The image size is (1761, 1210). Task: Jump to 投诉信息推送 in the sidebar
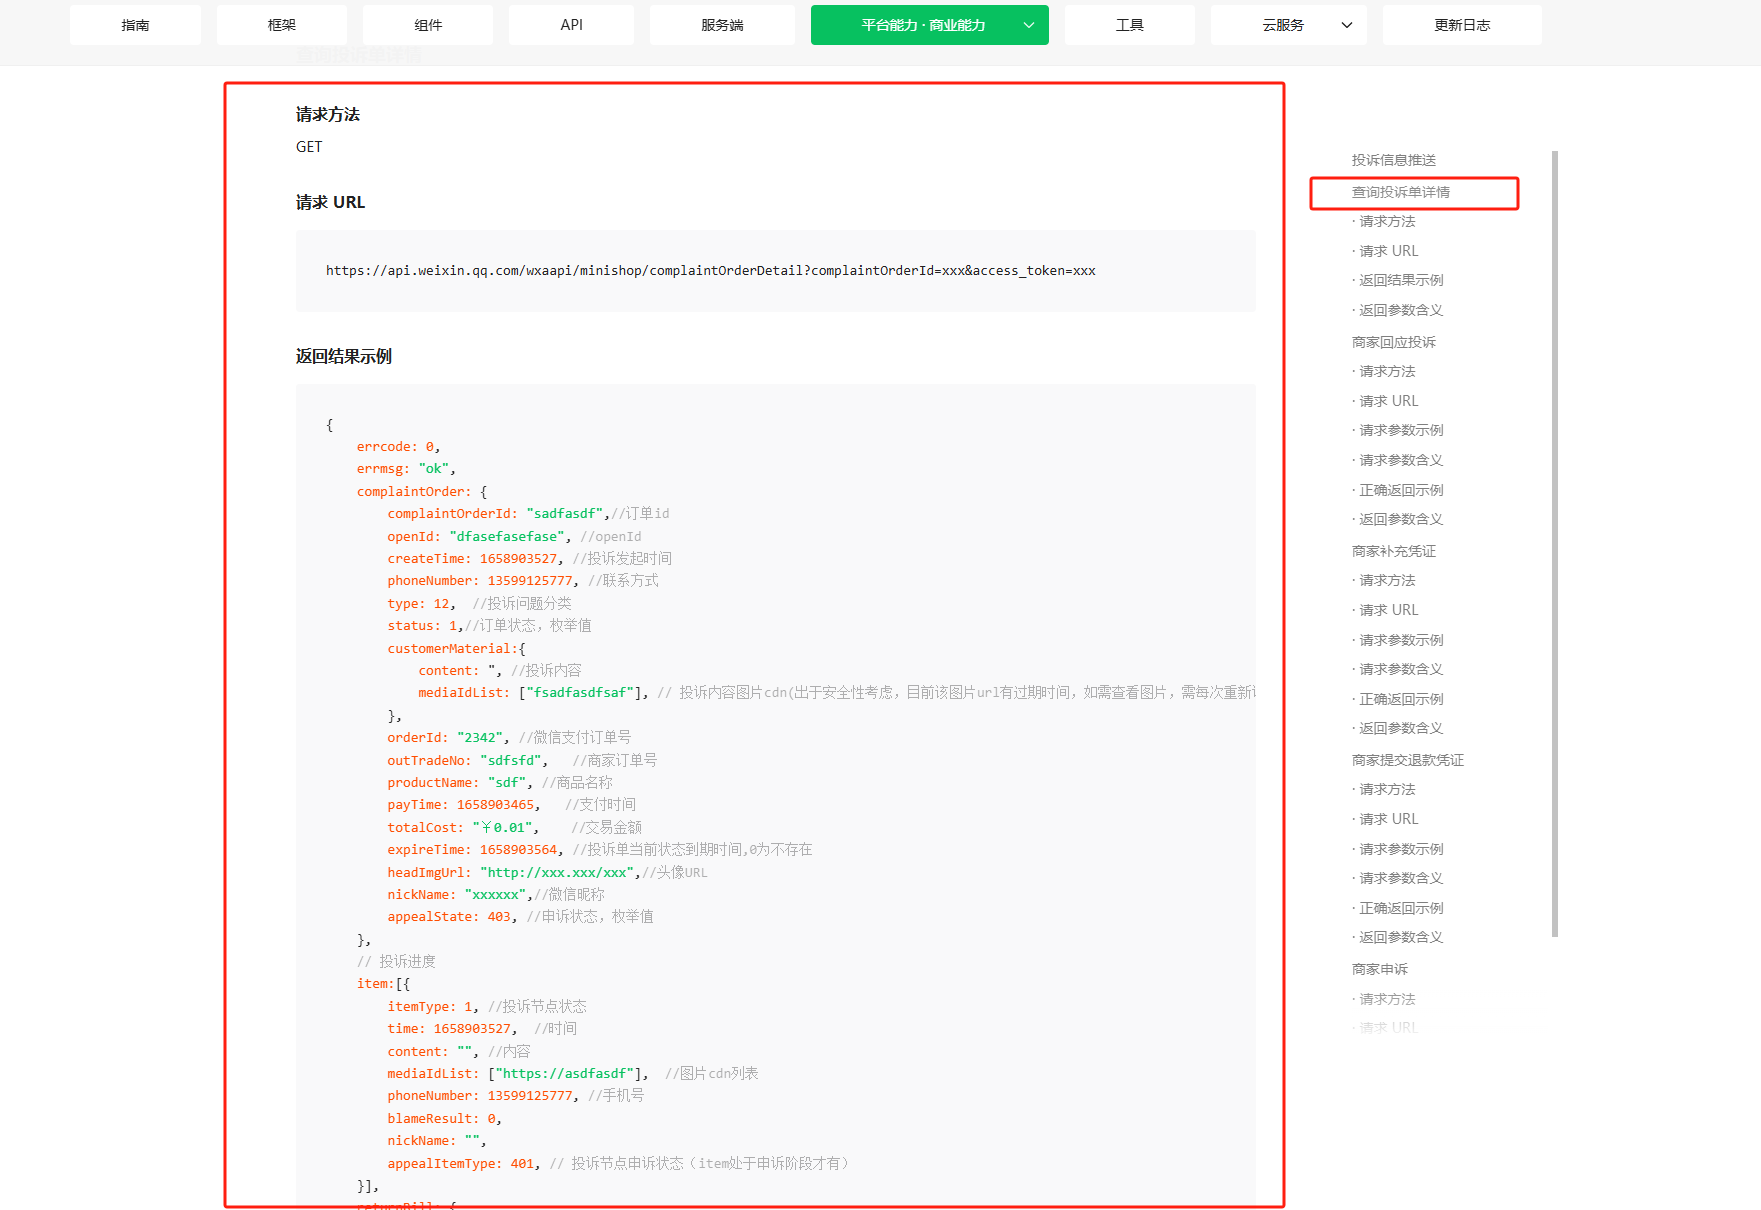(x=1394, y=160)
